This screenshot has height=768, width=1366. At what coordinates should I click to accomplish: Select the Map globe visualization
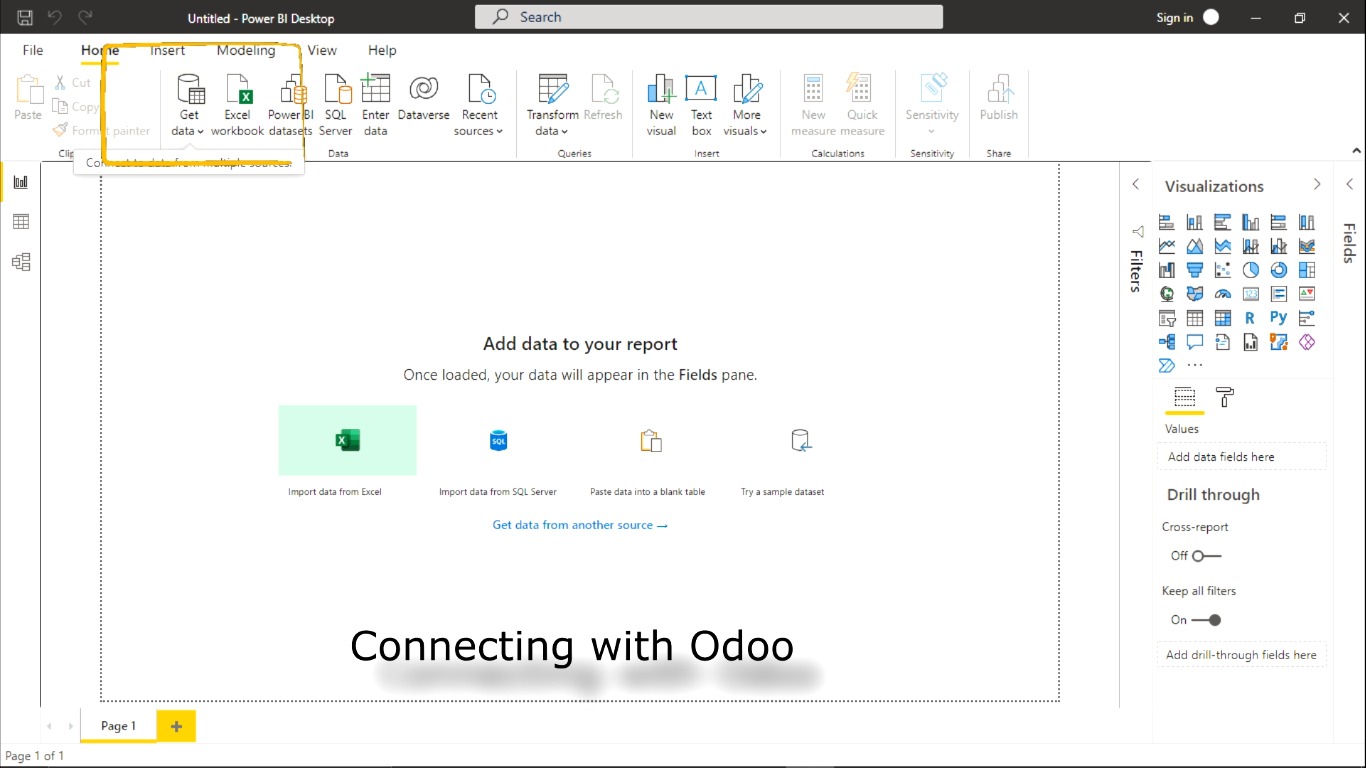tap(1167, 294)
